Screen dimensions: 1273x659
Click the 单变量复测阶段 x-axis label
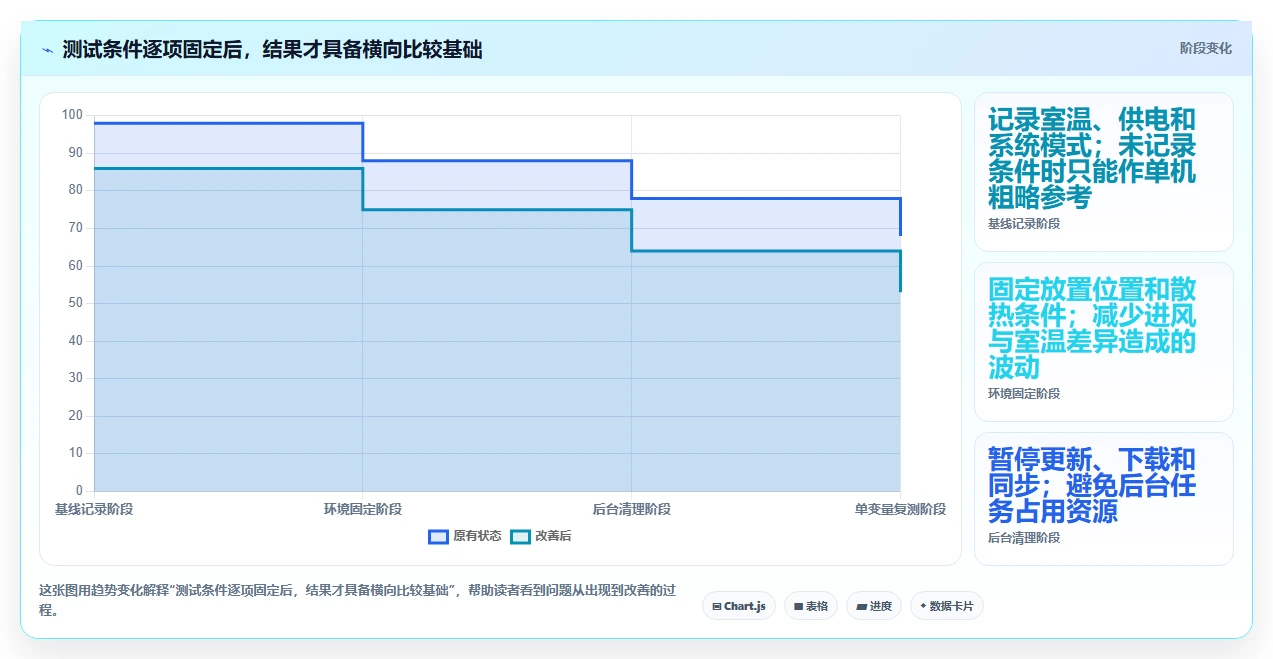point(900,509)
